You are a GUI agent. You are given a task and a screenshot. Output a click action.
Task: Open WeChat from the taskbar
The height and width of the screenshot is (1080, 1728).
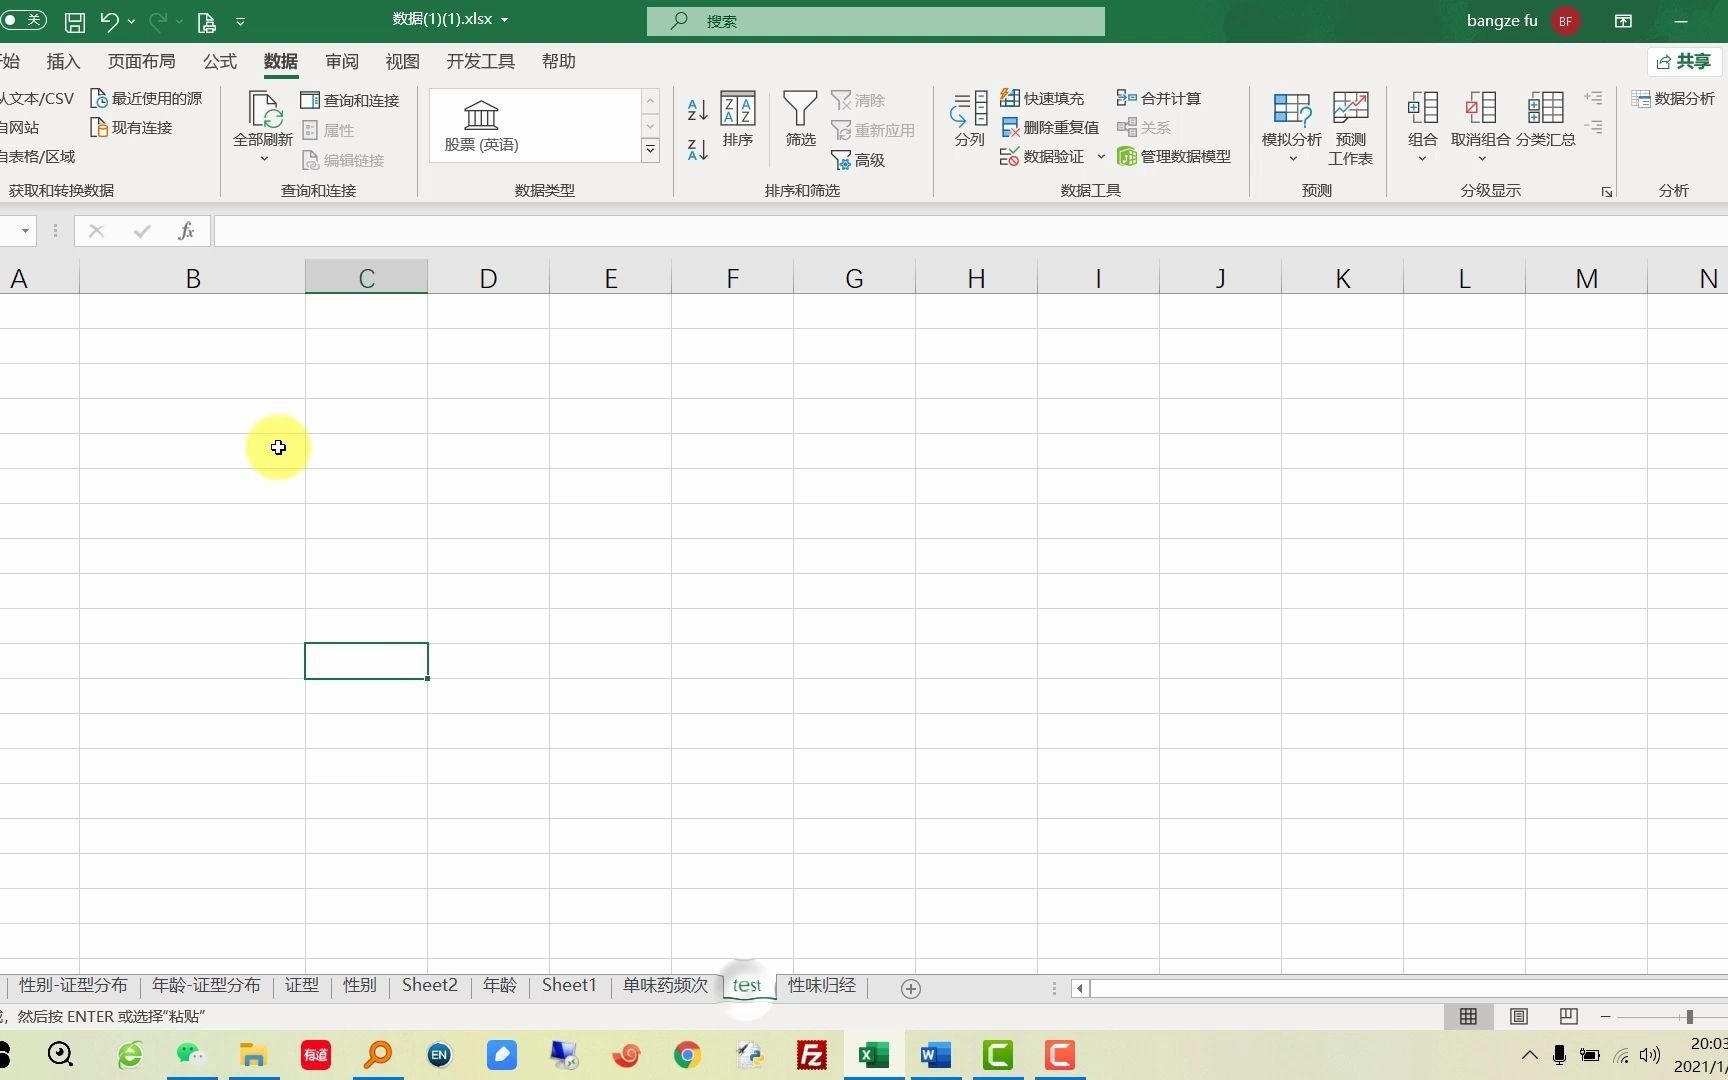click(190, 1055)
